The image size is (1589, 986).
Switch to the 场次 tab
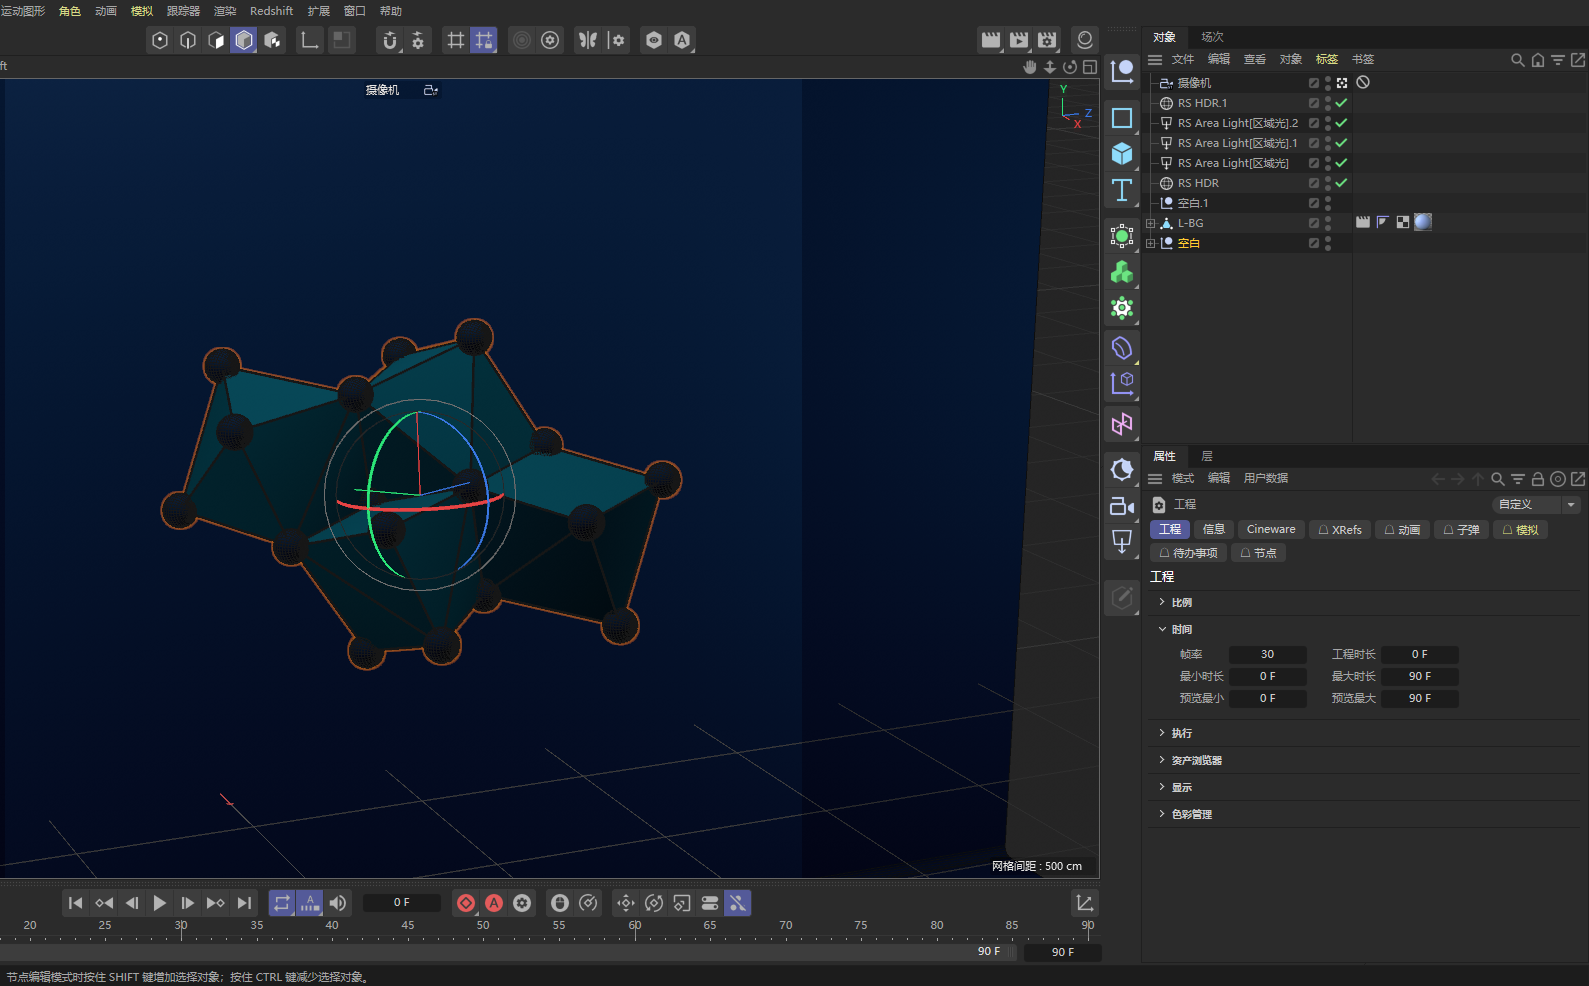click(x=1212, y=37)
